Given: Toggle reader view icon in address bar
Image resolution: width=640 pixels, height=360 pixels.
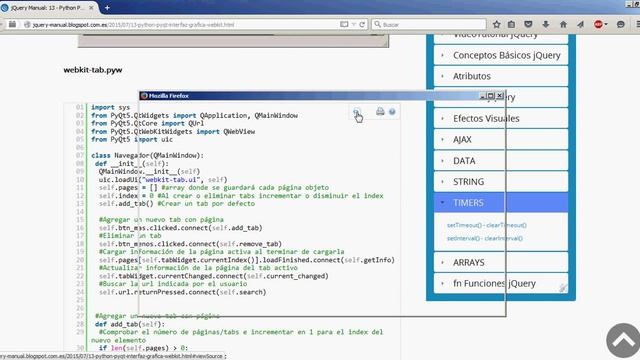Looking at the screenshot, I should pos(344,24).
